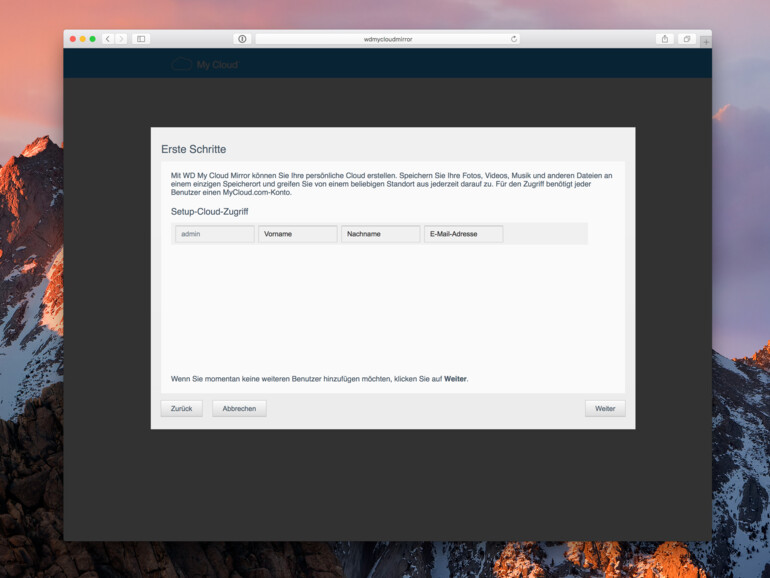Click Safari's forward arrow button

(x=121, y=39)
